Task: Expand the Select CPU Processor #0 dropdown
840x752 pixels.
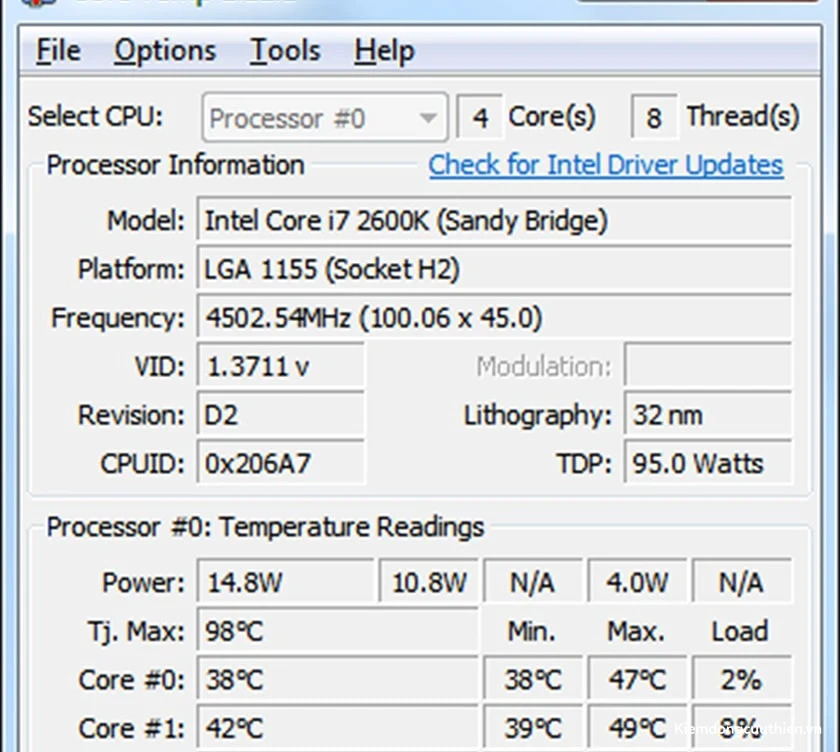Action: pyautogui.click(x=325, y=117)
